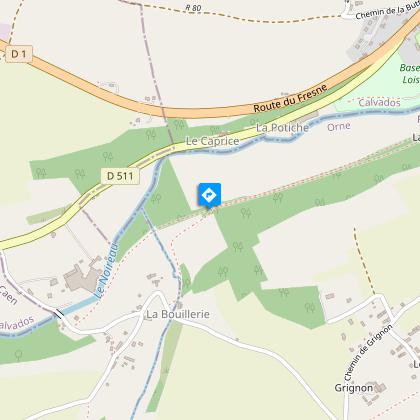Image resolution: width=420 pixels, height=420 pixels.
Task: Click the Le Noireau river label
Action: [x=106, y=270]
